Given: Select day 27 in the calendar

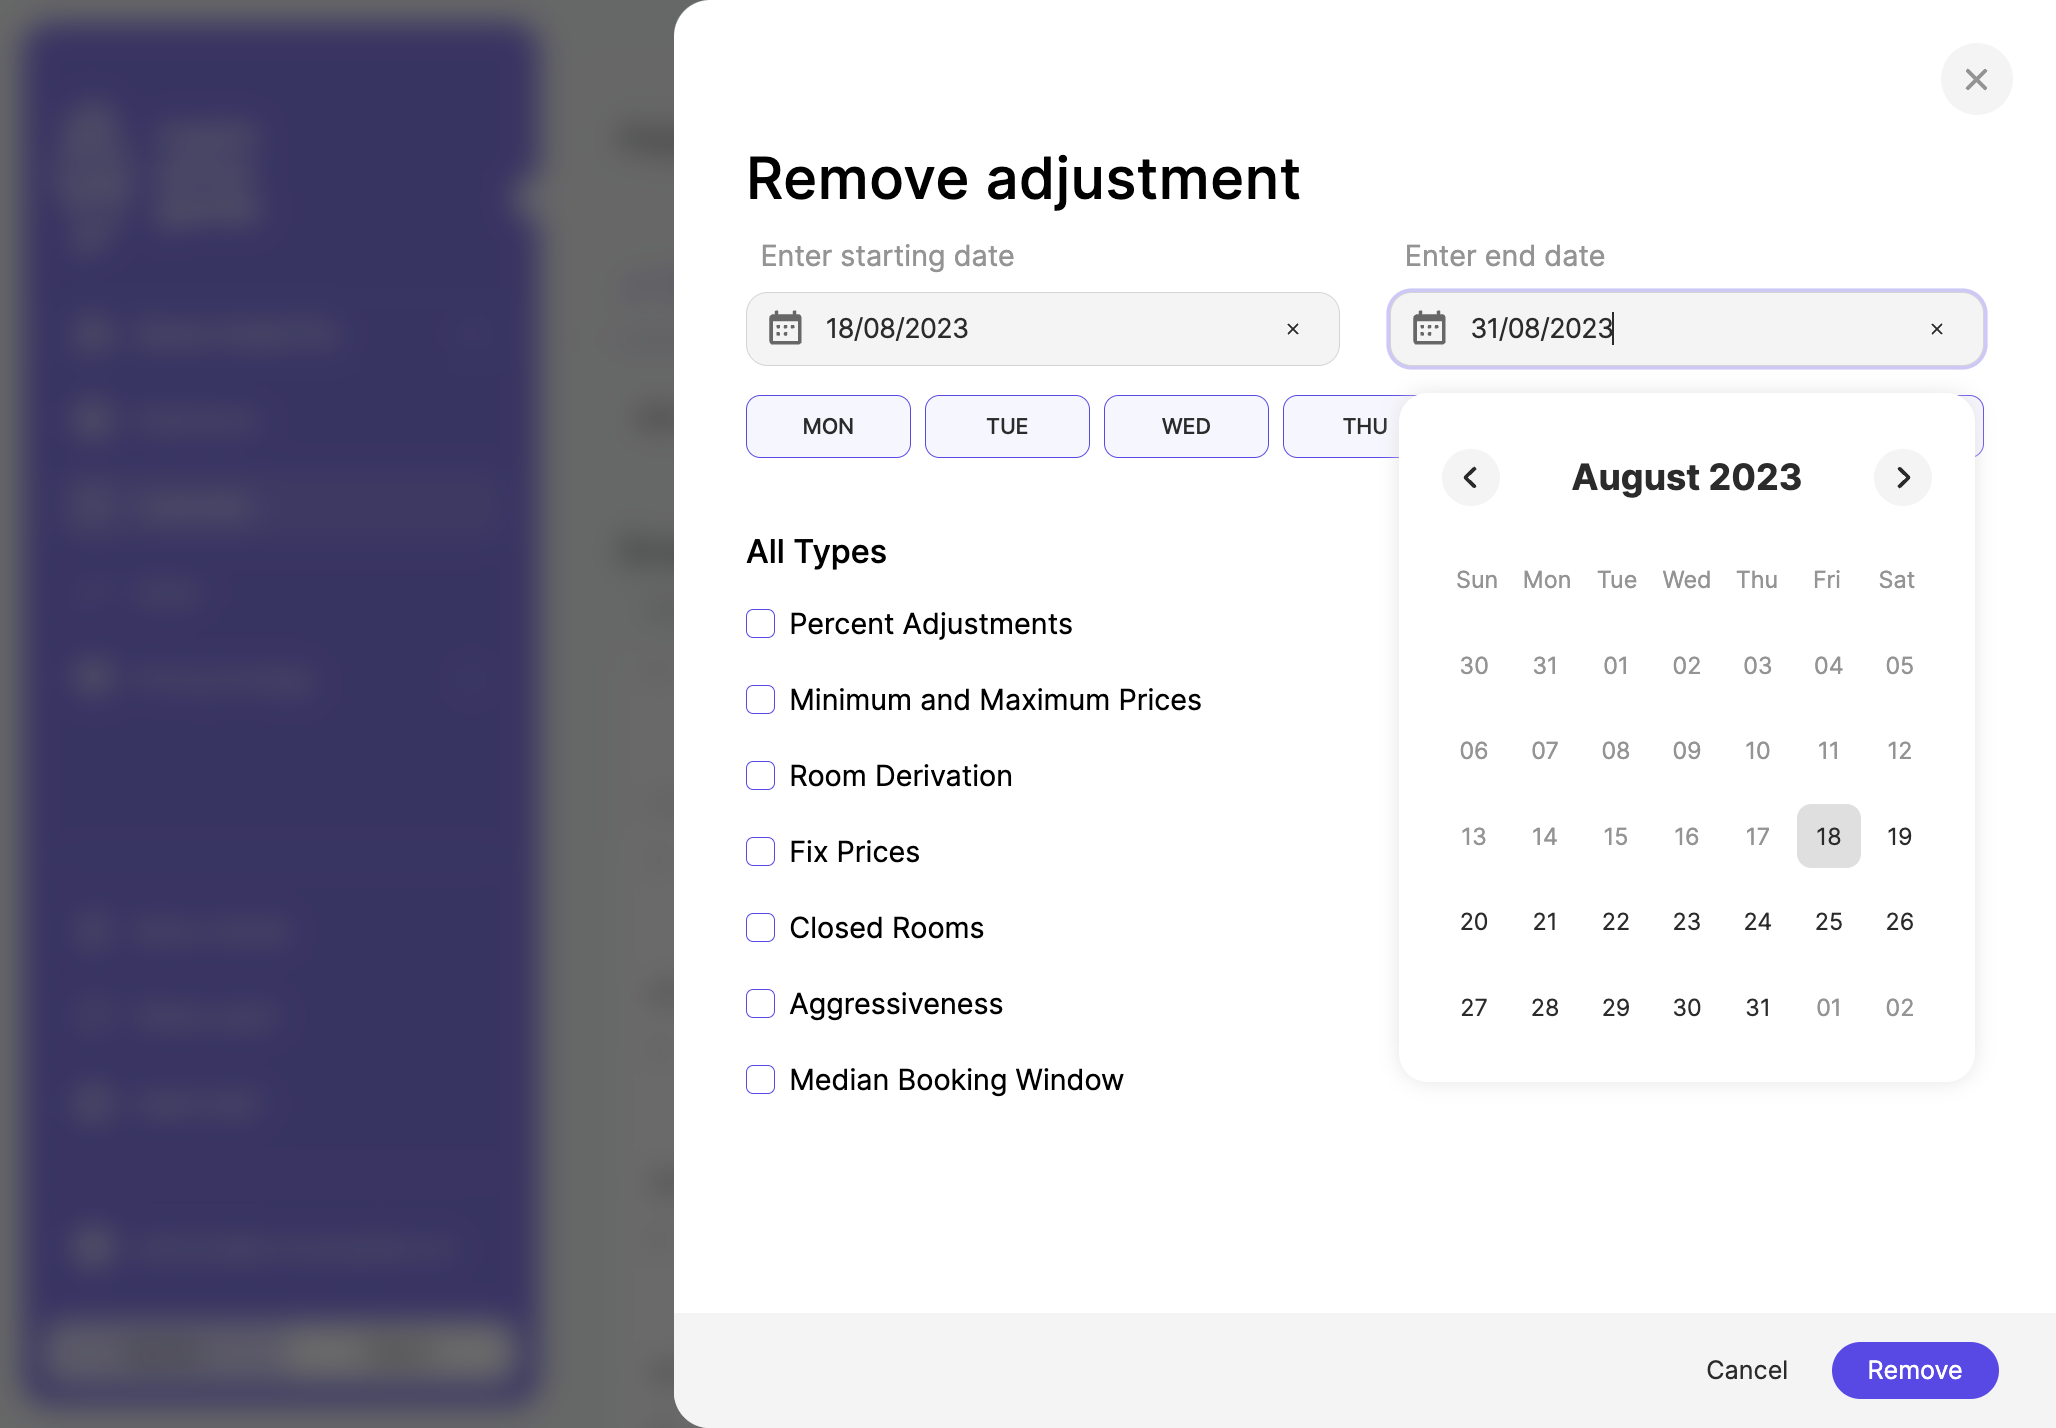Looking at the screenshot, I should [x=1473, y=1007].
